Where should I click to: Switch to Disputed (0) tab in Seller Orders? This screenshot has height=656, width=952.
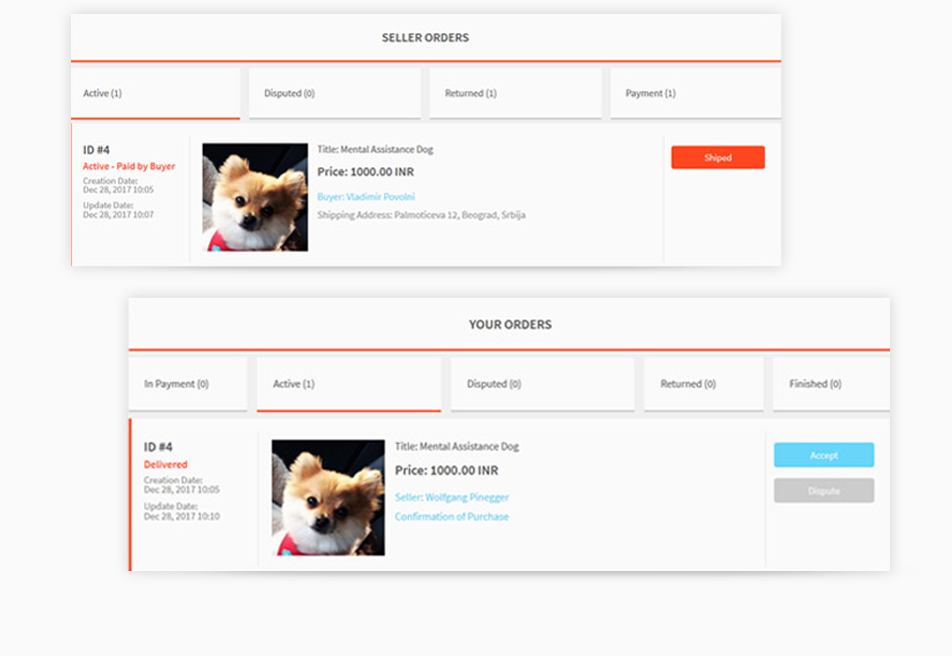(335, 93)
